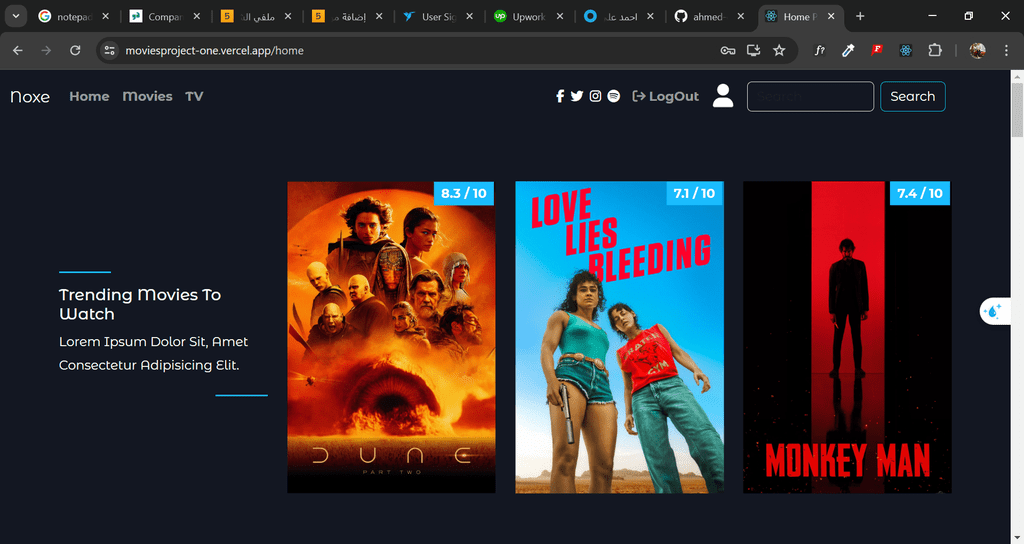Click the page vertical scrollbar thumb

[1017, 110]
